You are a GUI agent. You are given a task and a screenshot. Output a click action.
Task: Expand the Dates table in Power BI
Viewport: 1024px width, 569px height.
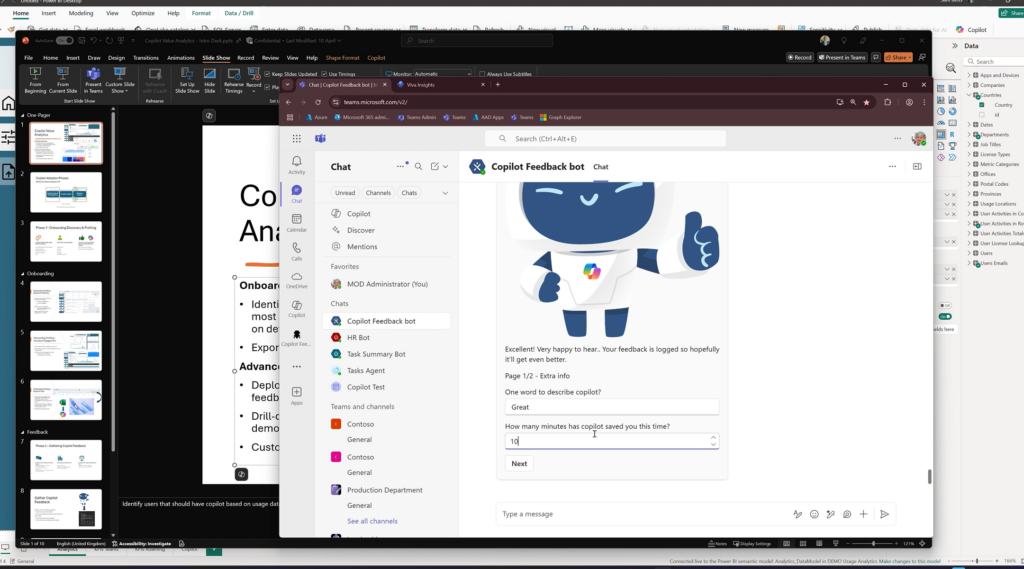click(968, 124)
